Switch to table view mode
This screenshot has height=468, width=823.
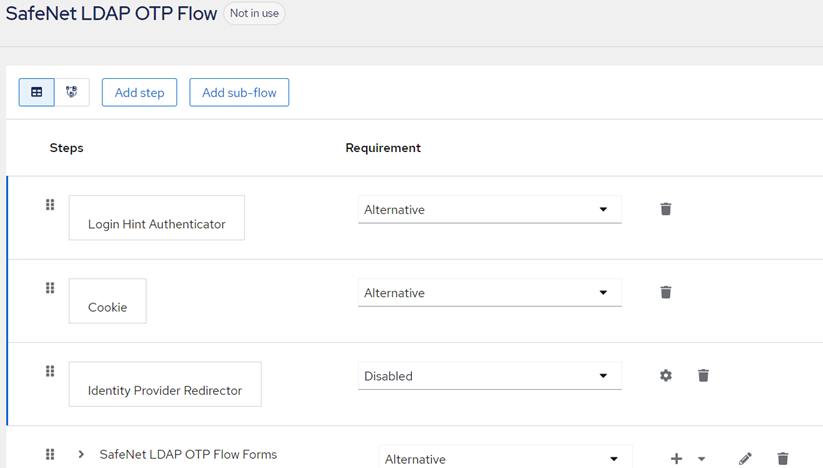click(36, 92)
